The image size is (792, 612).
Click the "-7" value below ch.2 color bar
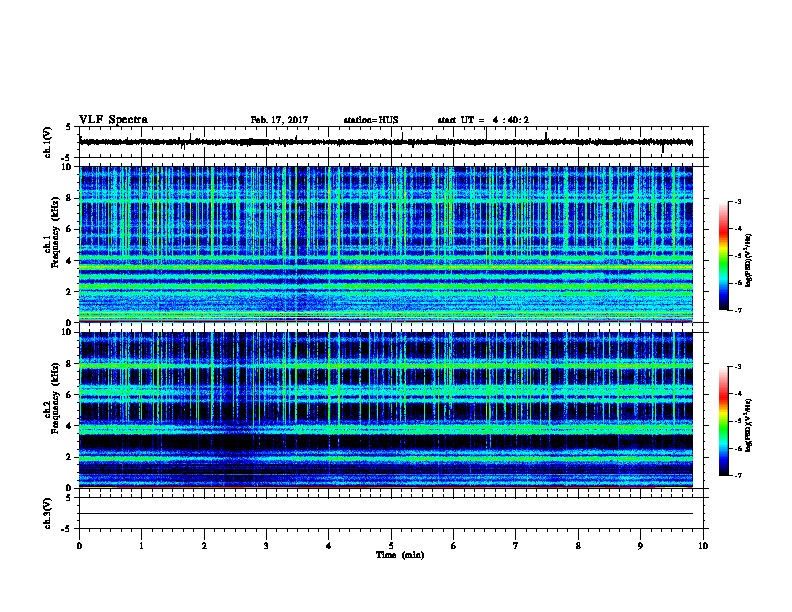pos(737,476)
